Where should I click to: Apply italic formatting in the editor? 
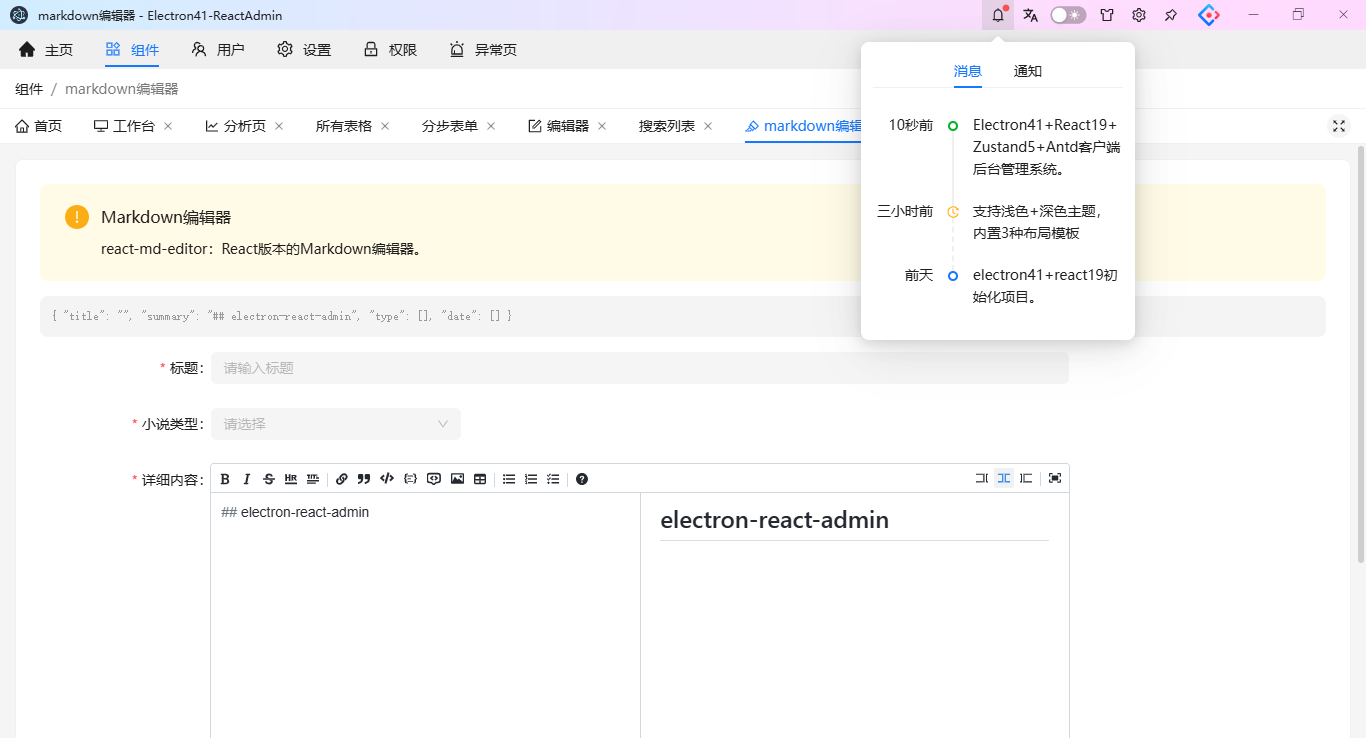247,479
